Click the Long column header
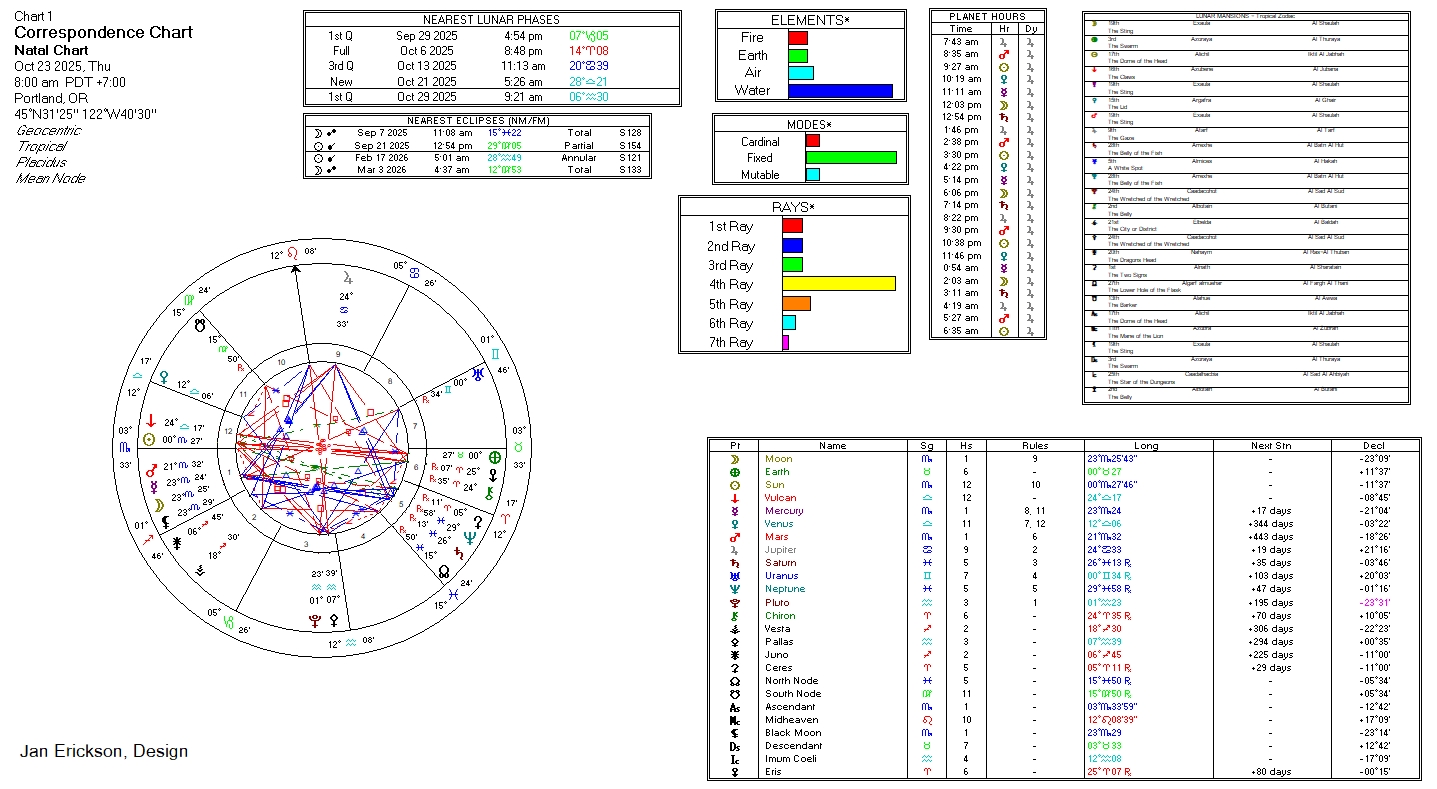This screenshot has width=1437, height=789. coord(1147,446)
